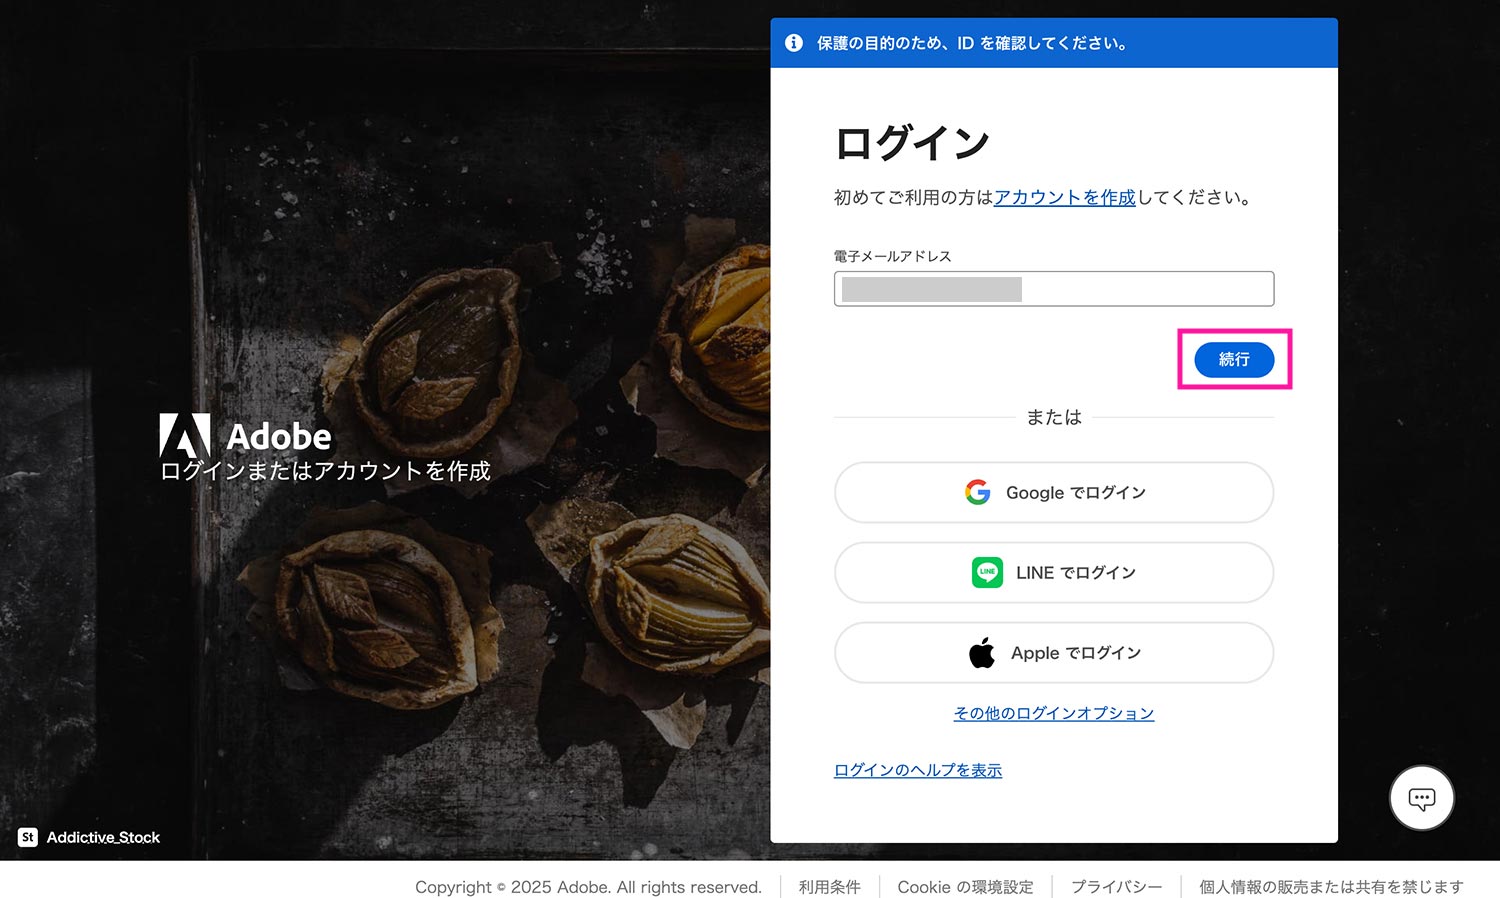Click 個人情報の販売または共有を禁じます
The height and width of the screenshot is (898, 1500).
pyautogui.click(x=1330, y=886)
